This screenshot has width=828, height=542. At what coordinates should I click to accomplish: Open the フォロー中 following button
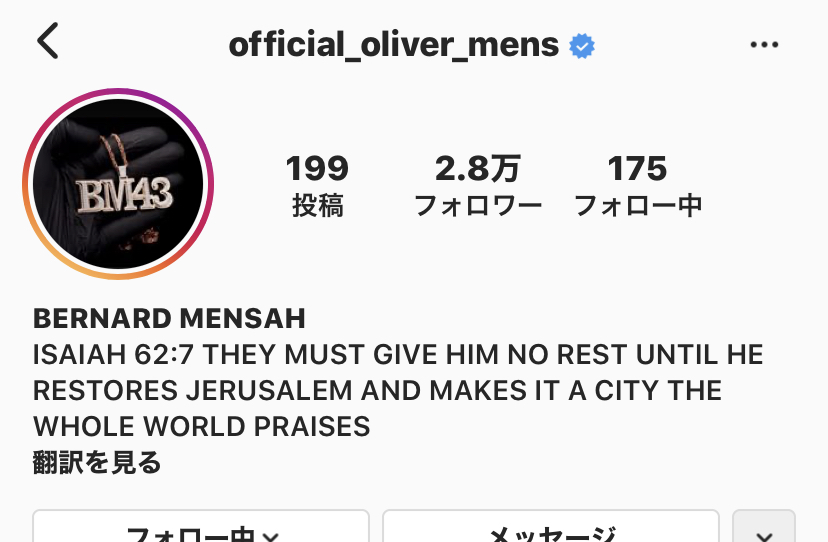click(x=201, y=526)
